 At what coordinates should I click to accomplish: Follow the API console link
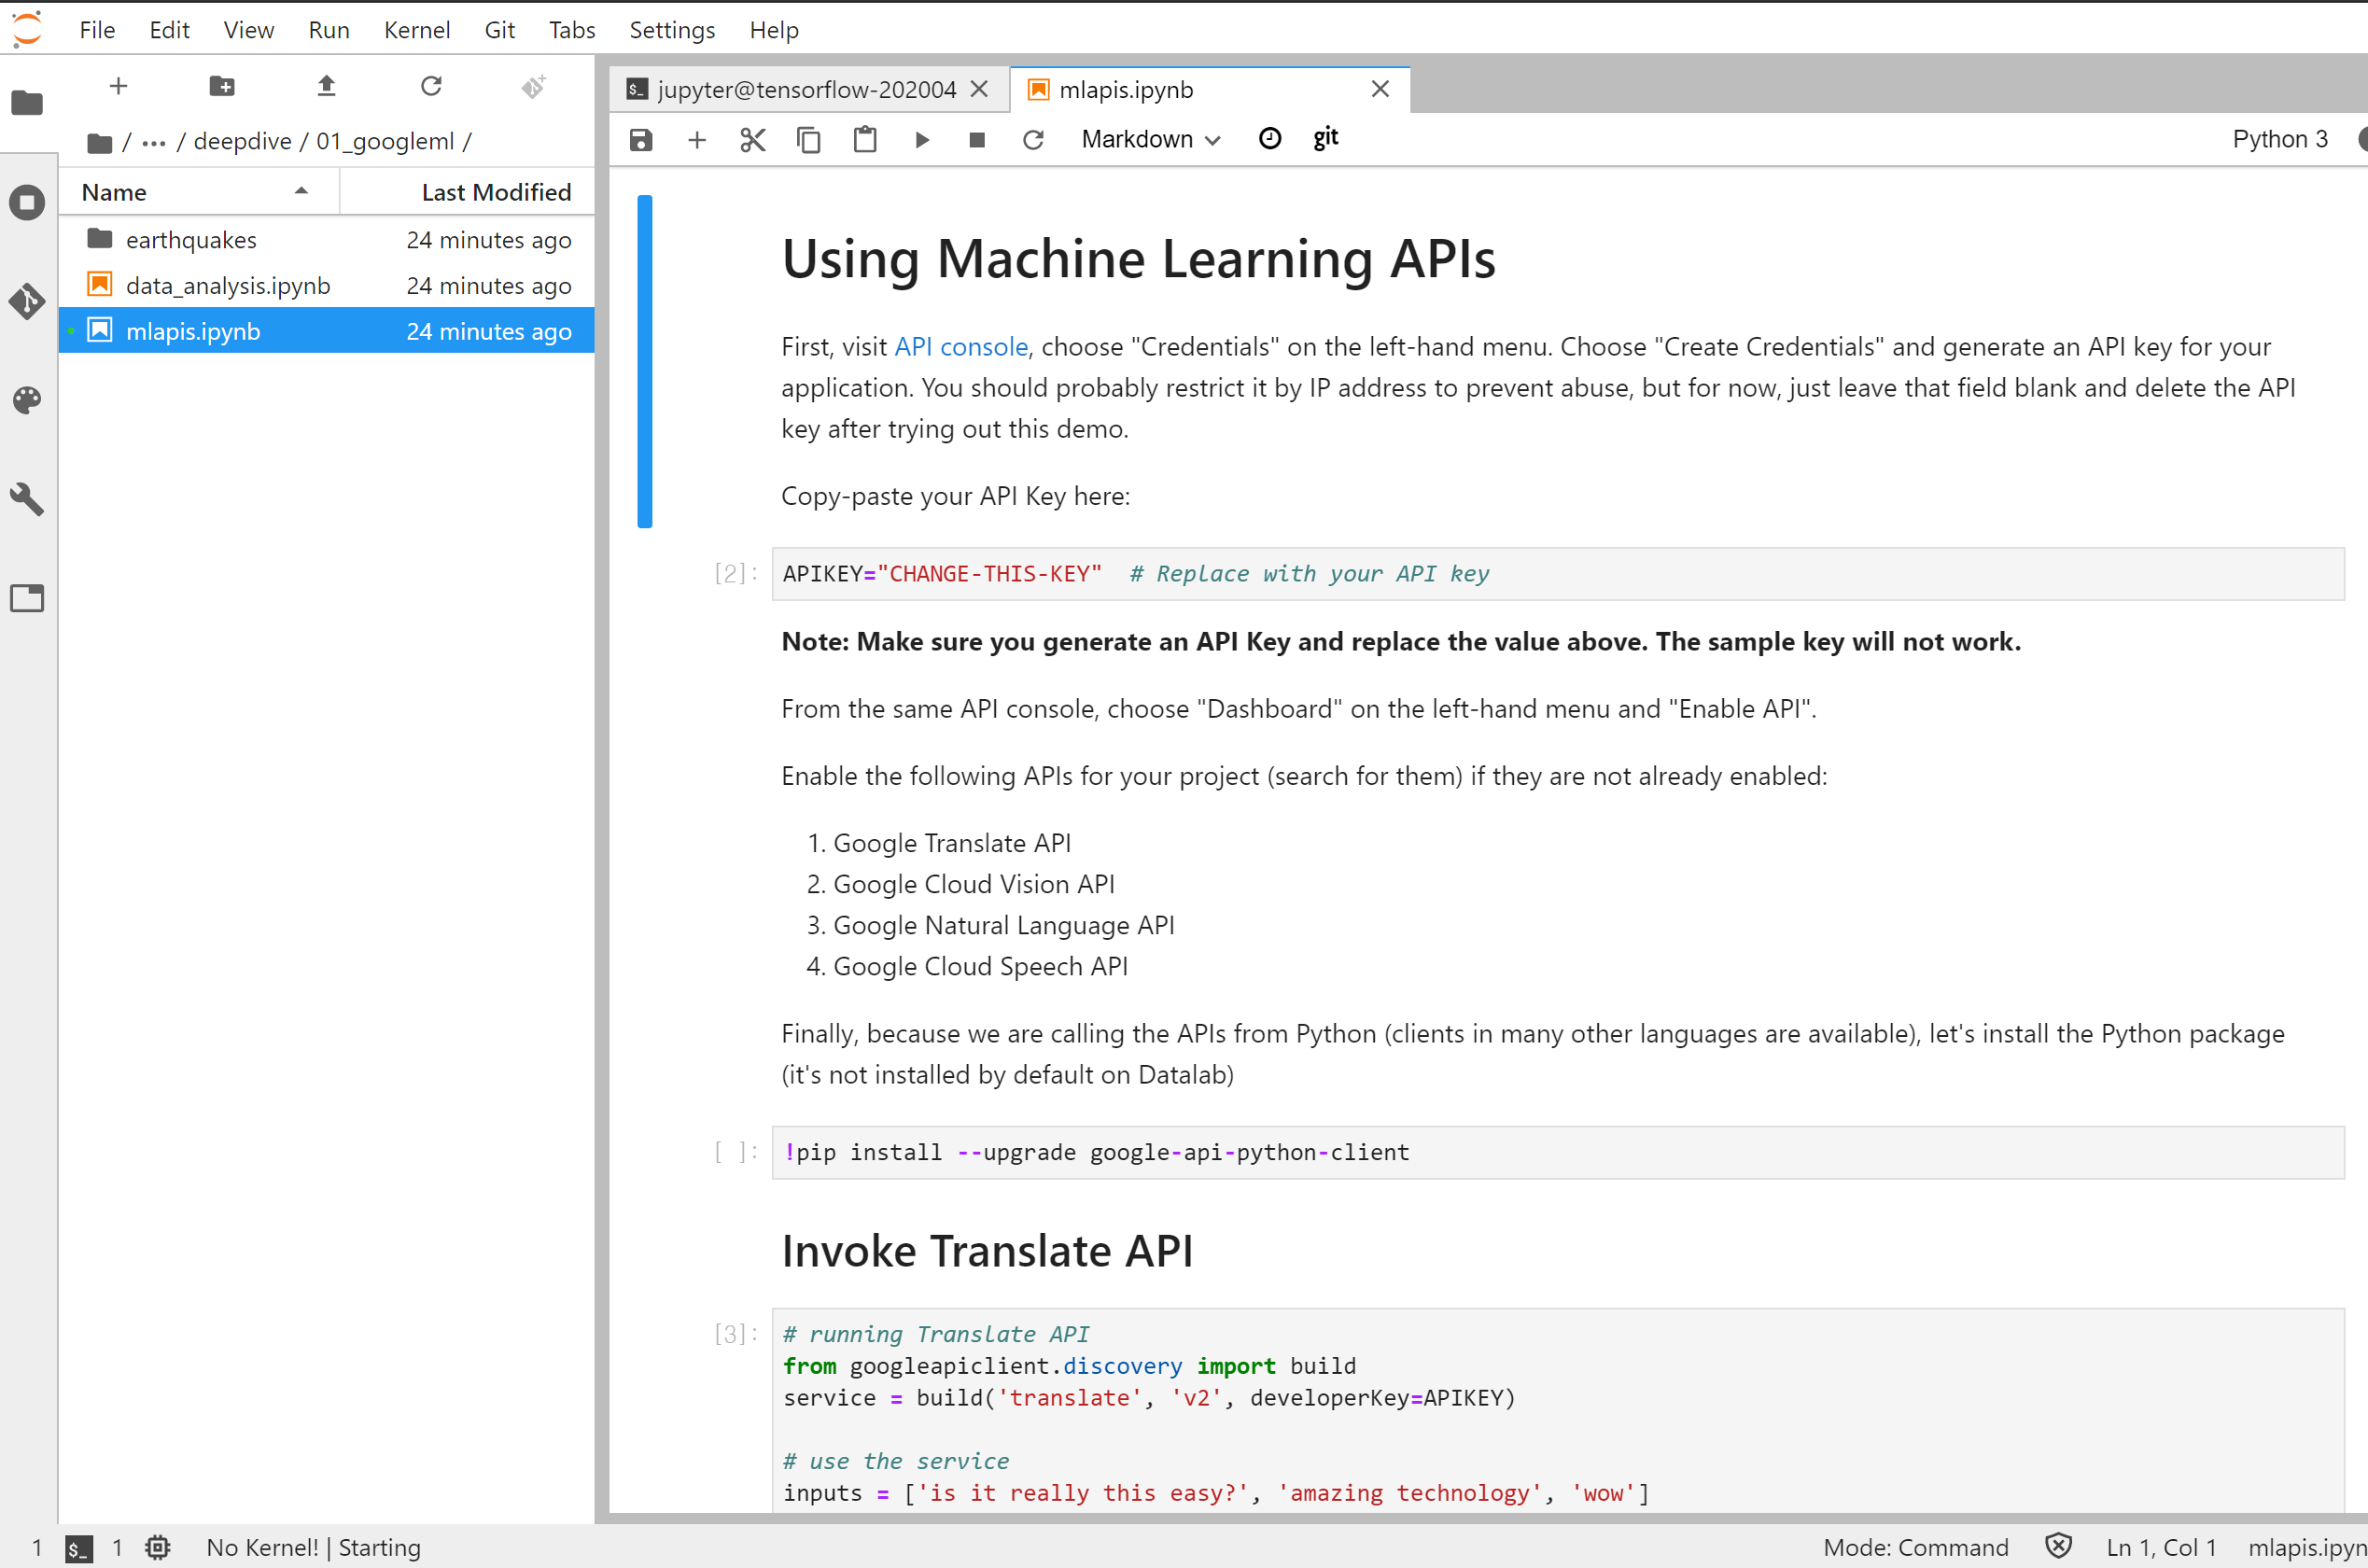(960, 347)
